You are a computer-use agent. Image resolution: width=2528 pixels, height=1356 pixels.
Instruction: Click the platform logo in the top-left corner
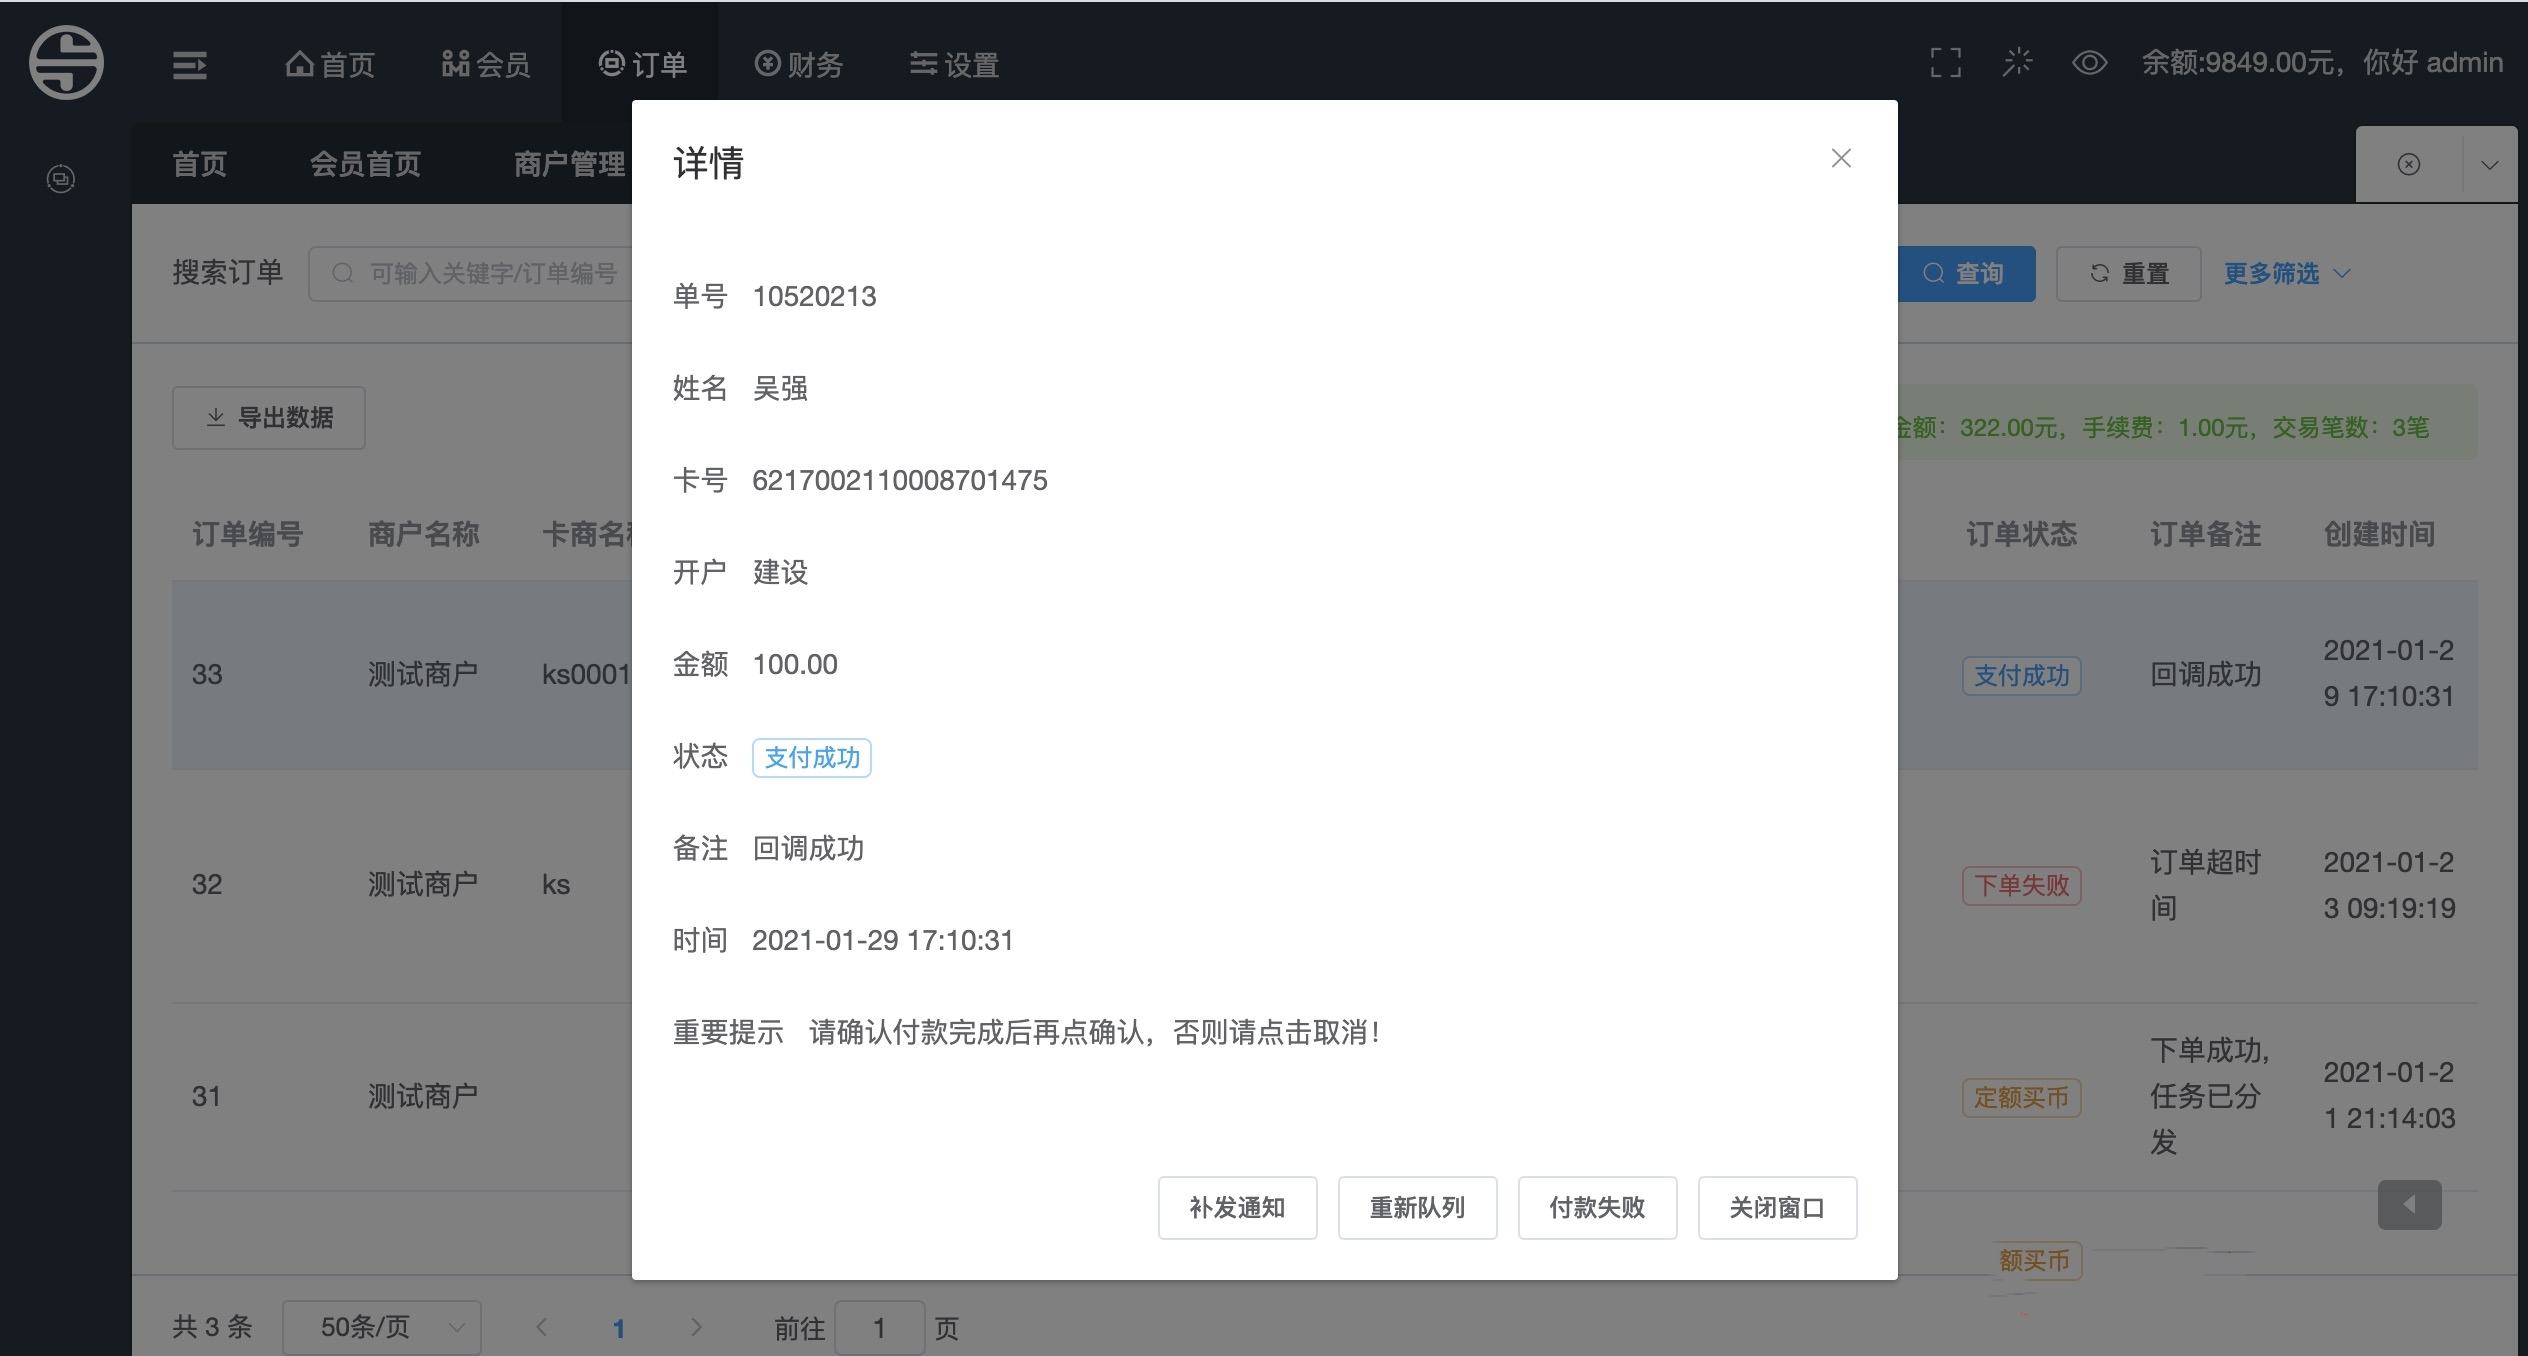[66, 62]
